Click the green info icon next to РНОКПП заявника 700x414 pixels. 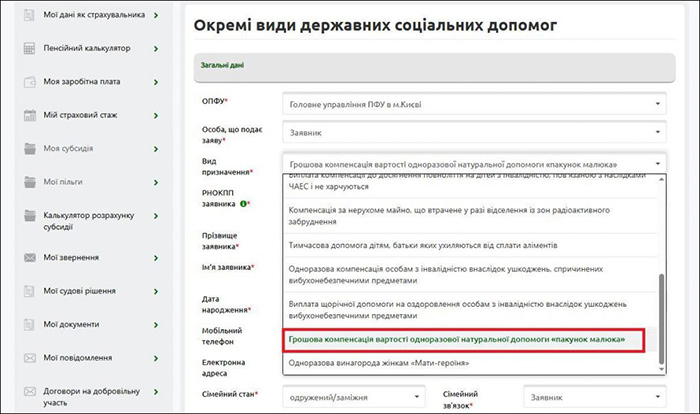243,204
